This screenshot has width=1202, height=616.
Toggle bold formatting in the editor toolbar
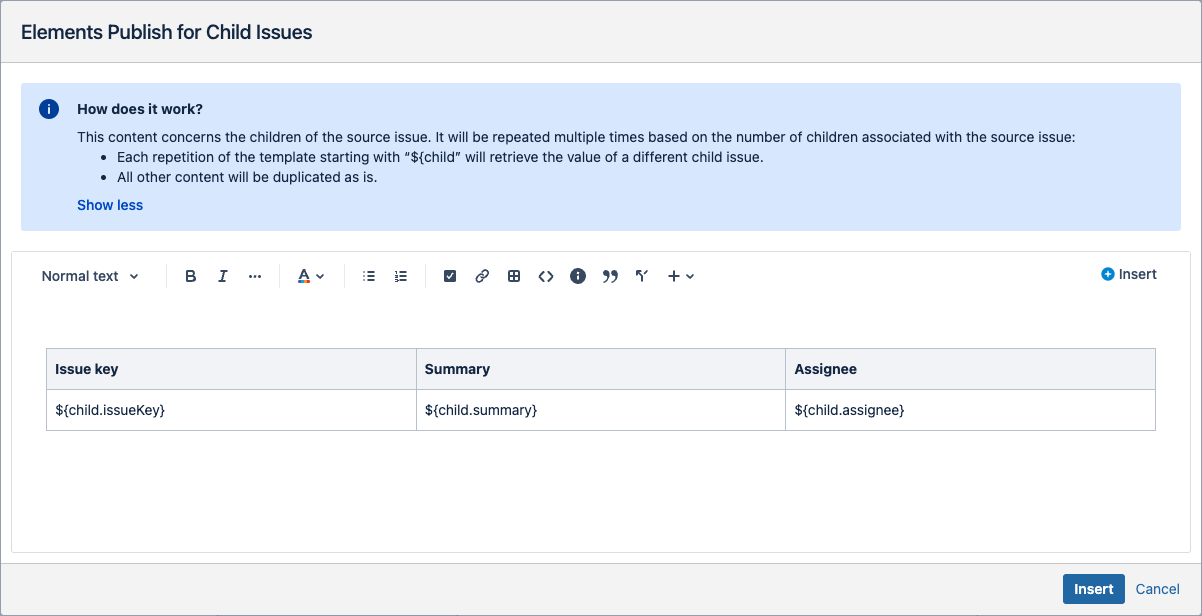point(191,276)
